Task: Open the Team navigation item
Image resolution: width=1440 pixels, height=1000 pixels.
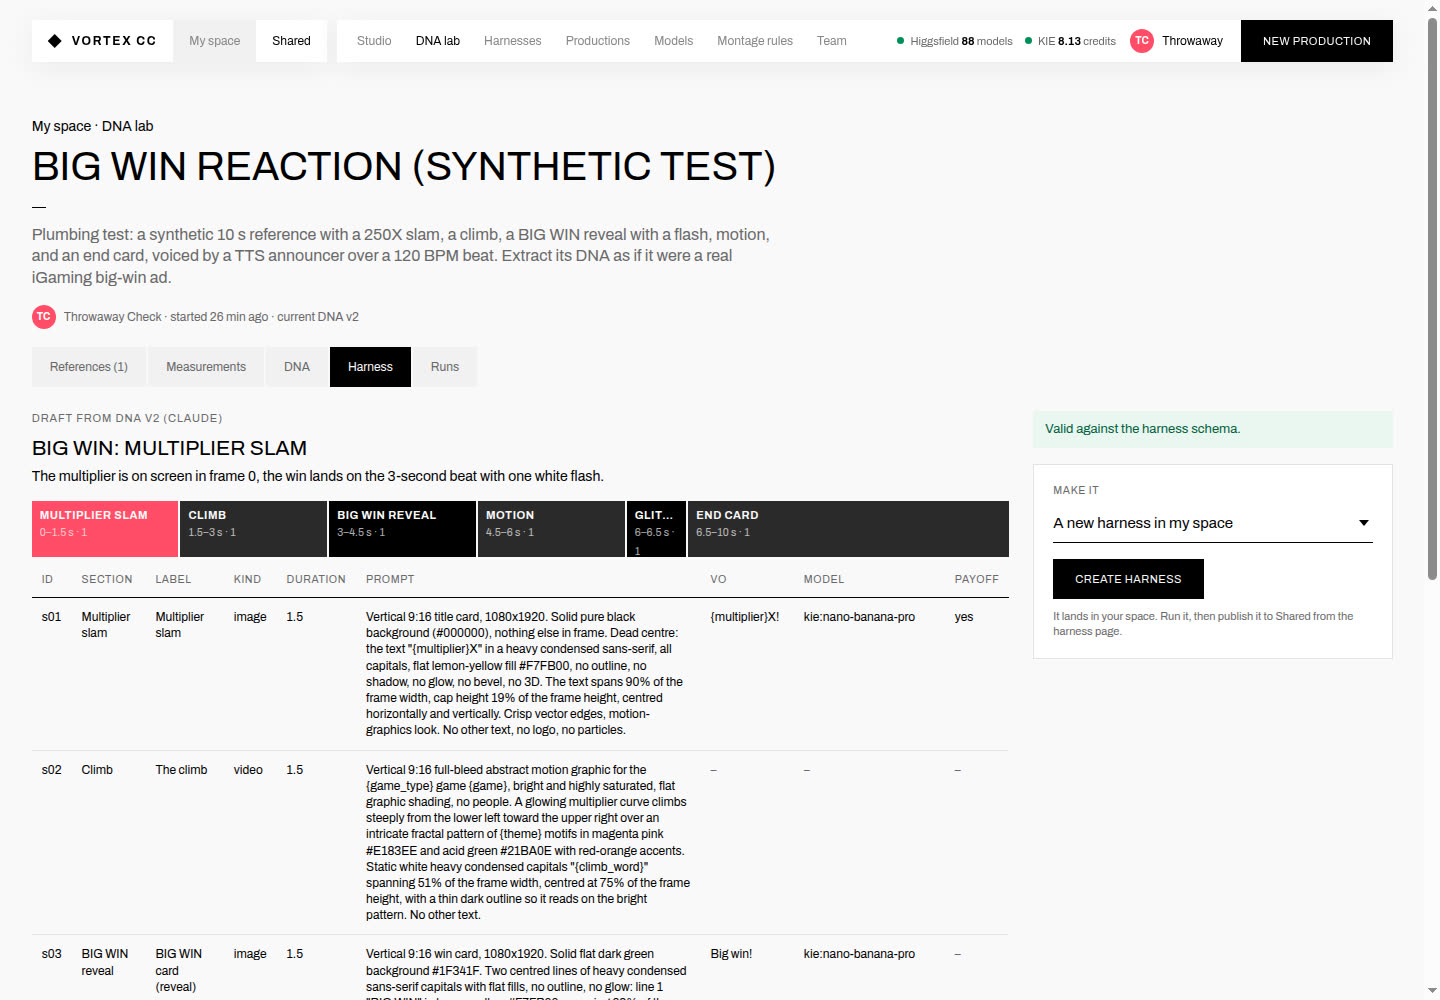Action: (832, 41)
